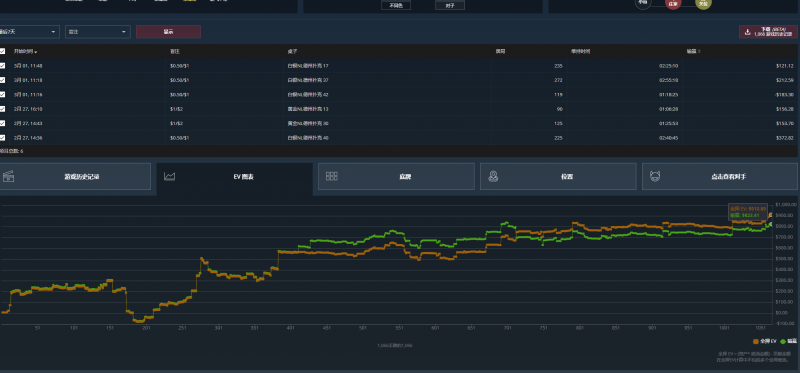Click table name 白银NL德州扑克 42
This screenshot has width=800, height=373.
pos(308,94)
